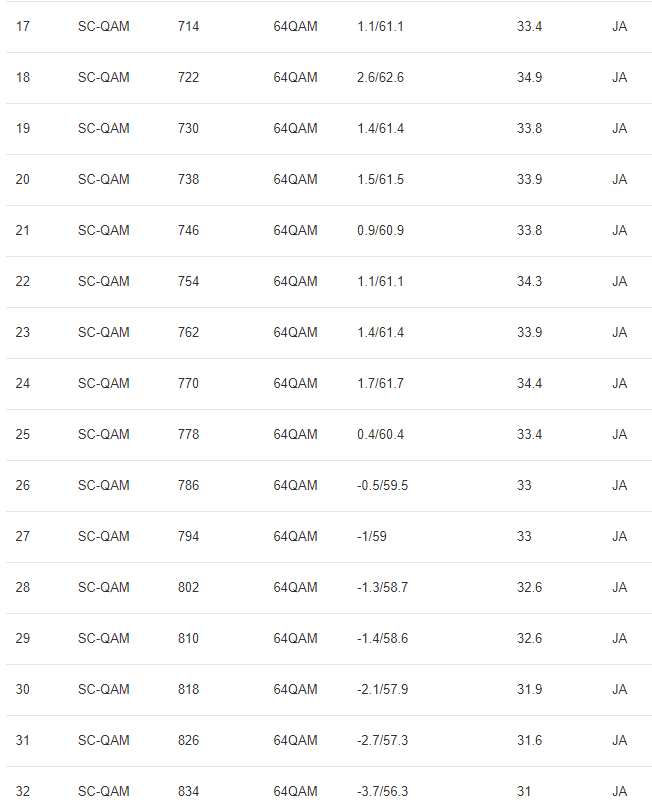Click power level 1.7/61.7
Screen dimensions: 652x809
coord(380,383)
